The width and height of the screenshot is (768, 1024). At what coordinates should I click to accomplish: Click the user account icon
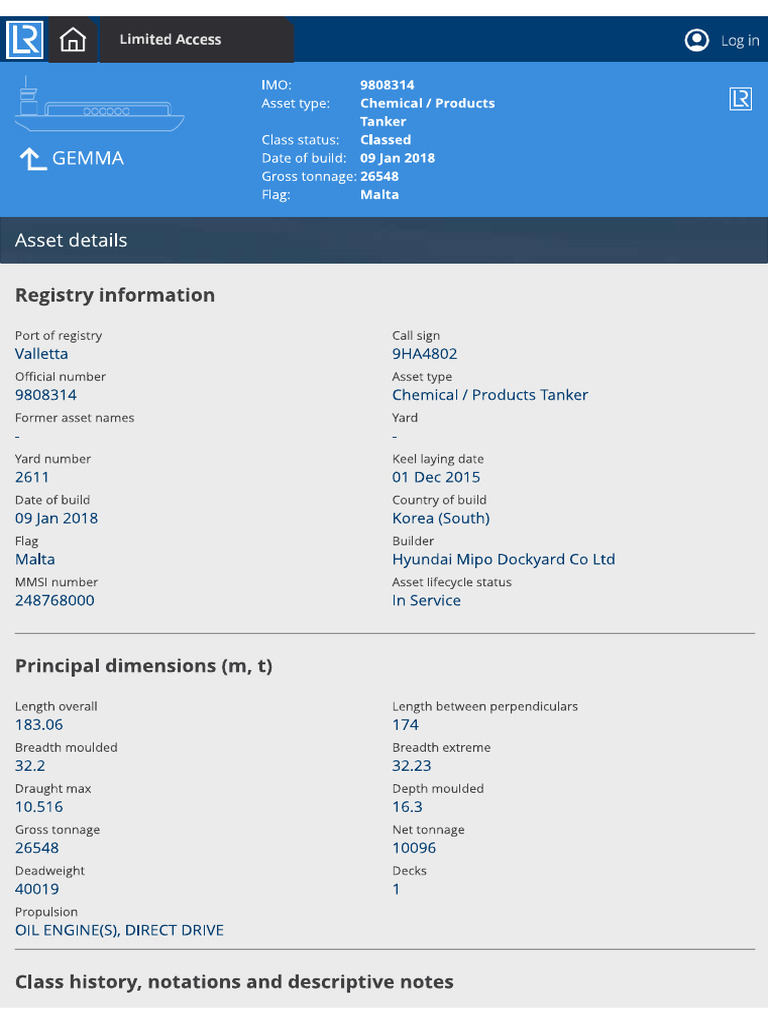(x=696, y=40)
